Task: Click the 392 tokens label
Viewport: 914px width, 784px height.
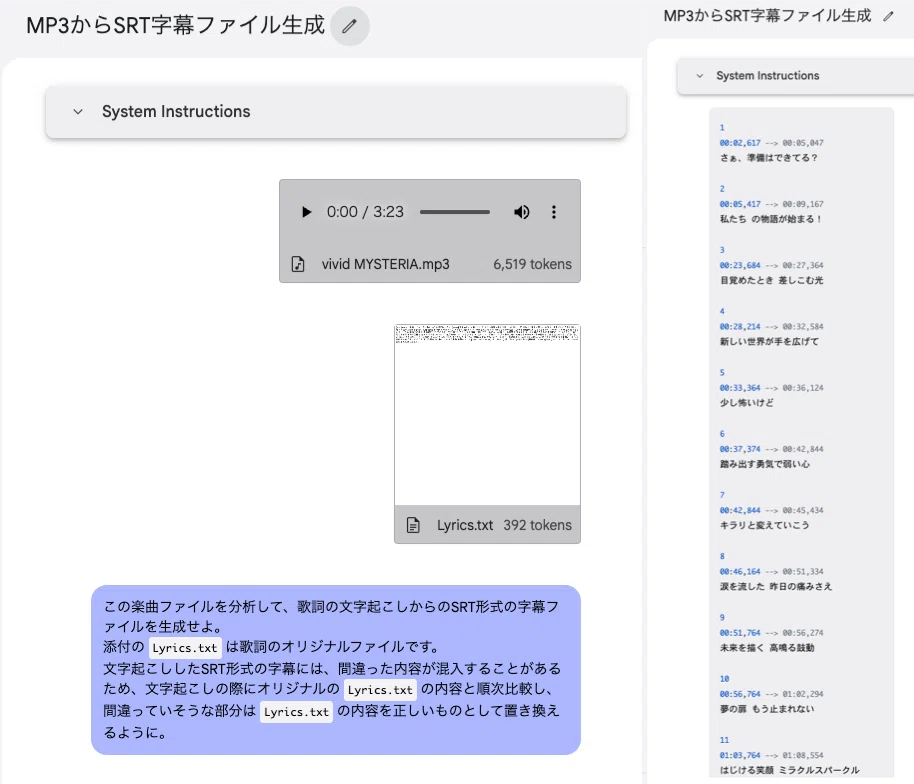Action: click(537, 525)
